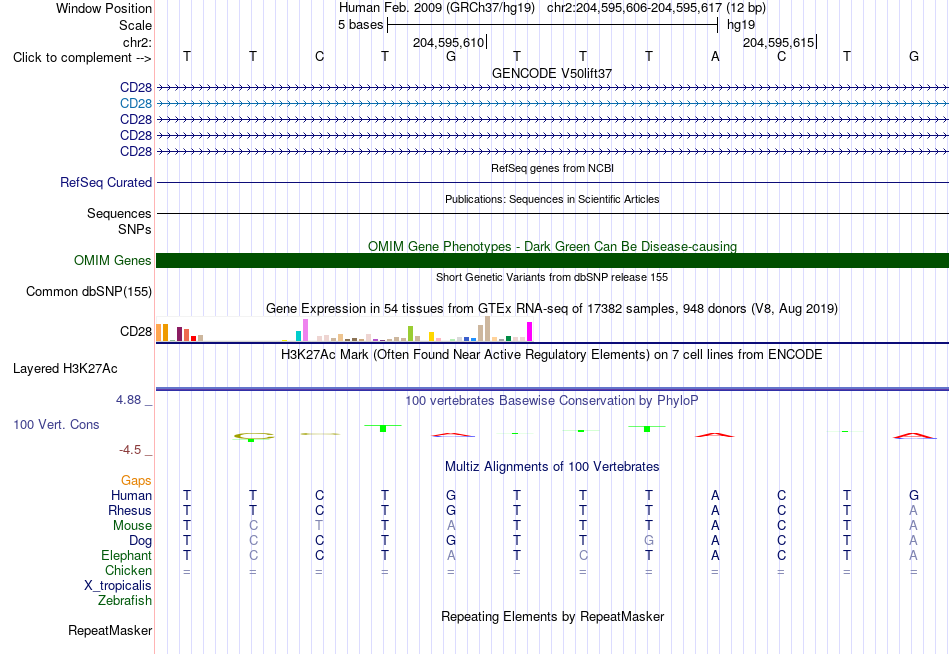The height and width of the screenshot is (654, 950).
Task: Click the SNPs sub-track label
Action: pyautogui.click(x=135, y=229)
